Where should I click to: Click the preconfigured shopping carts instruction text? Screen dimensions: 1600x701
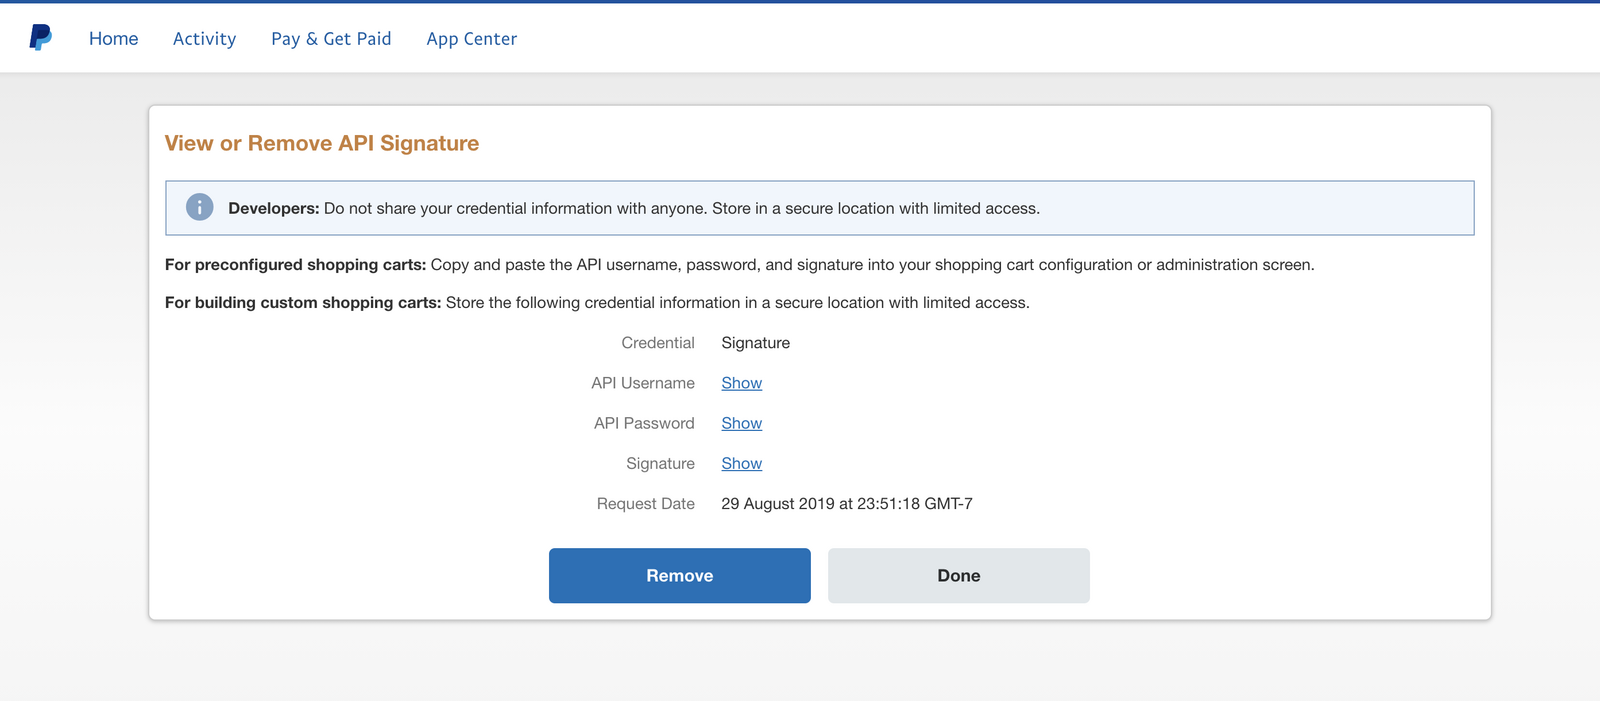[739, 265]
